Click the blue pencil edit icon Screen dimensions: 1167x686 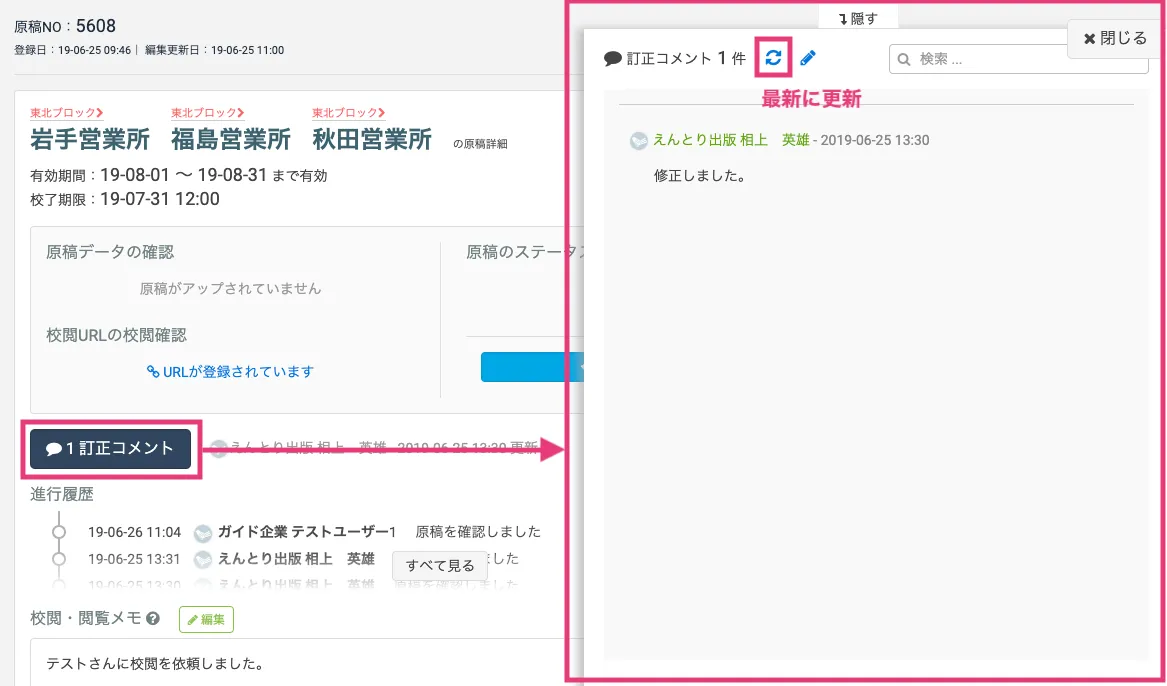[808, 58]
